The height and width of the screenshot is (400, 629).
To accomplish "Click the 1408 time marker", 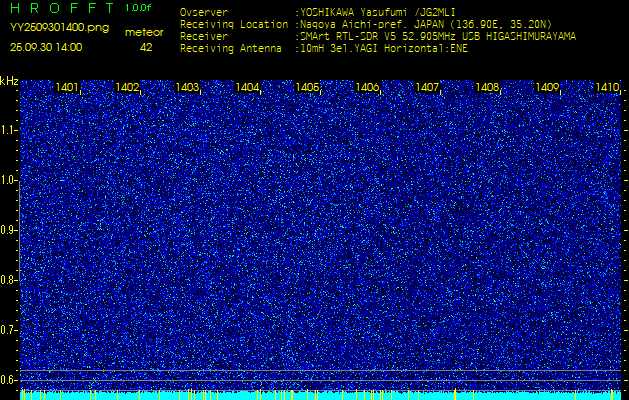I will coord(487,87).
